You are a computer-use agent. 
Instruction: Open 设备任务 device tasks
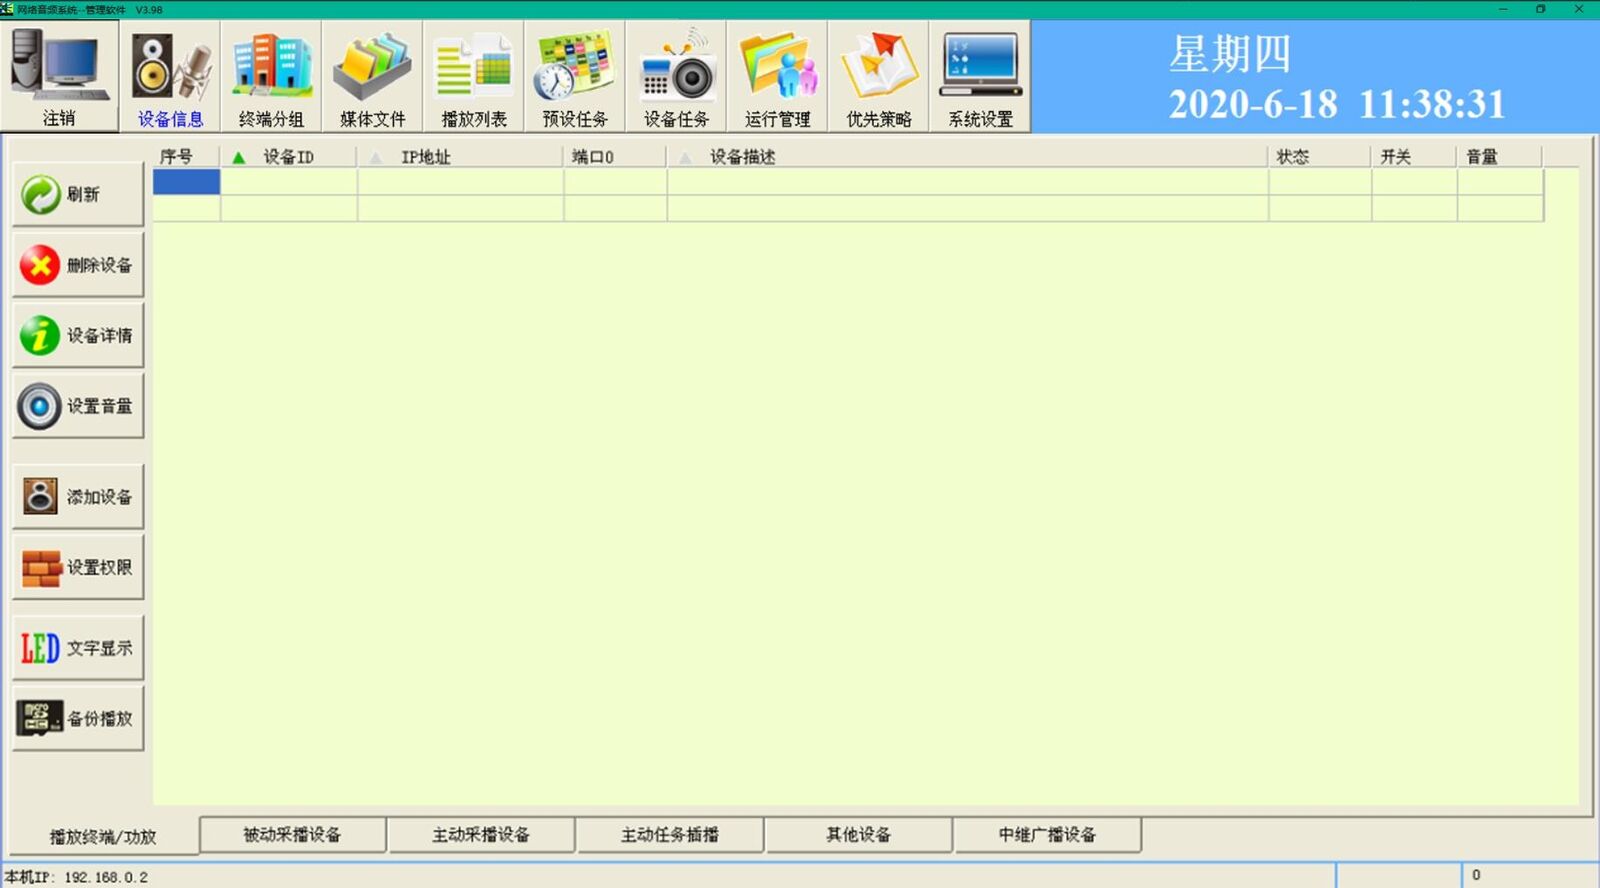pos(676,77)
